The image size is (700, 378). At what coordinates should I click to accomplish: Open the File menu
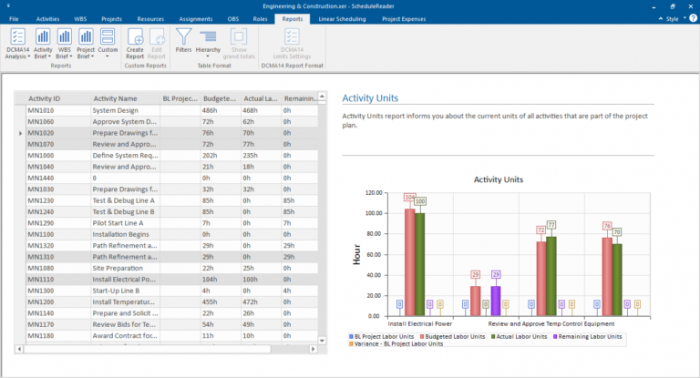tap(14, 19)
